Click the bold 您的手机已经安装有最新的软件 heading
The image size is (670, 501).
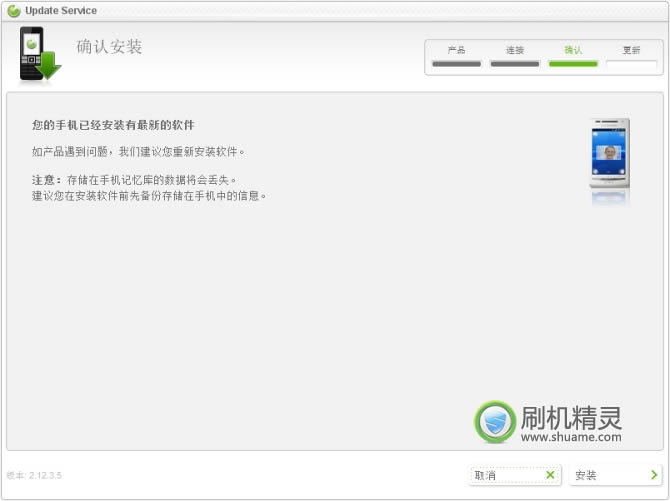(x=113, y=126)
